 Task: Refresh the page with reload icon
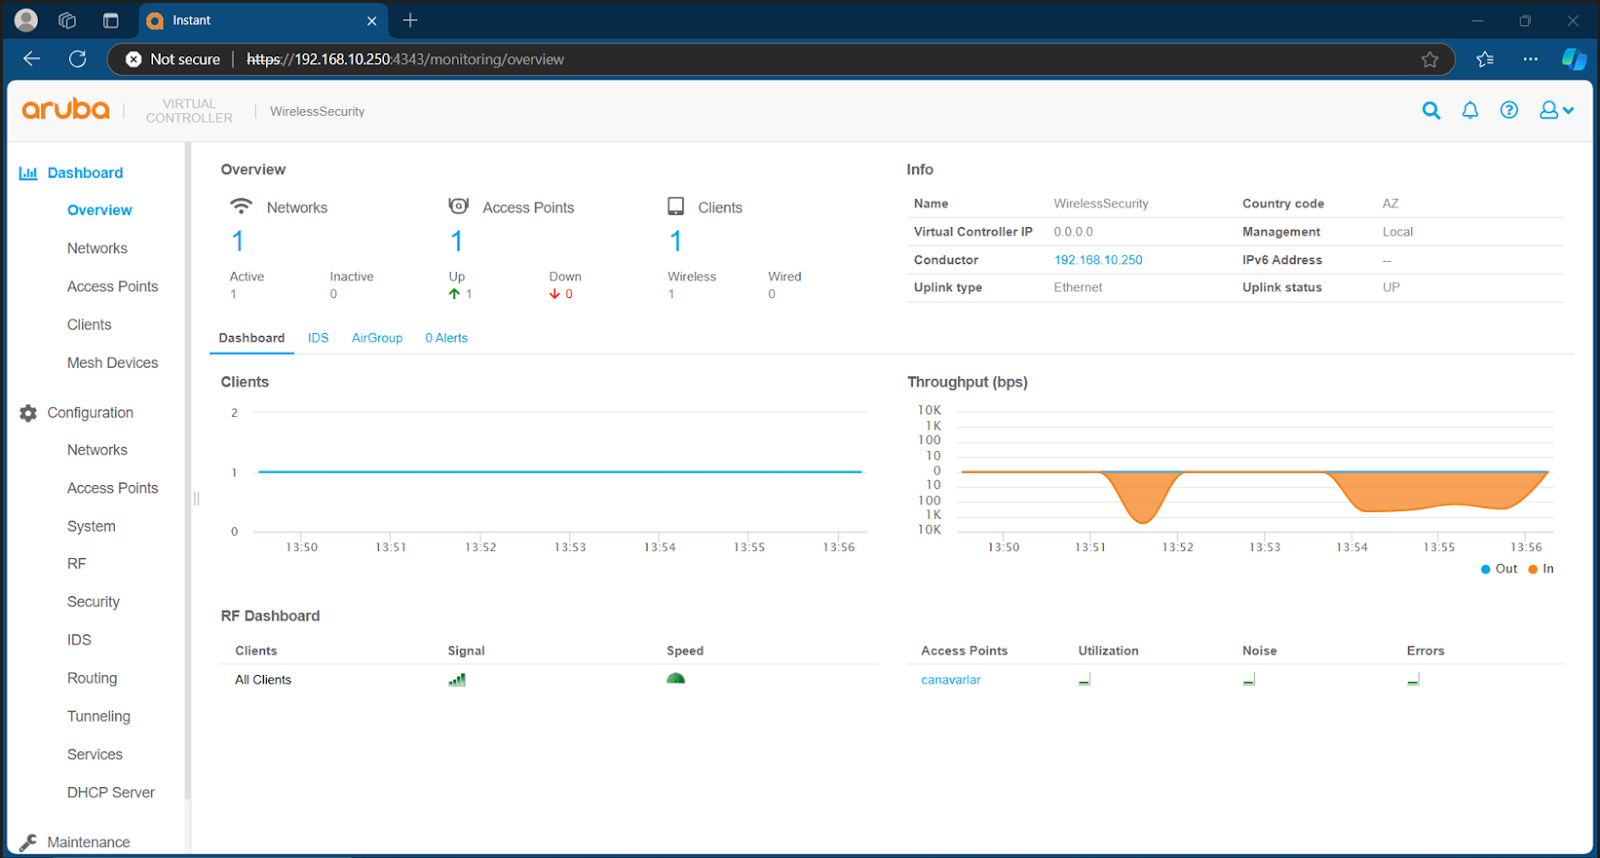(x=78, y=59)
